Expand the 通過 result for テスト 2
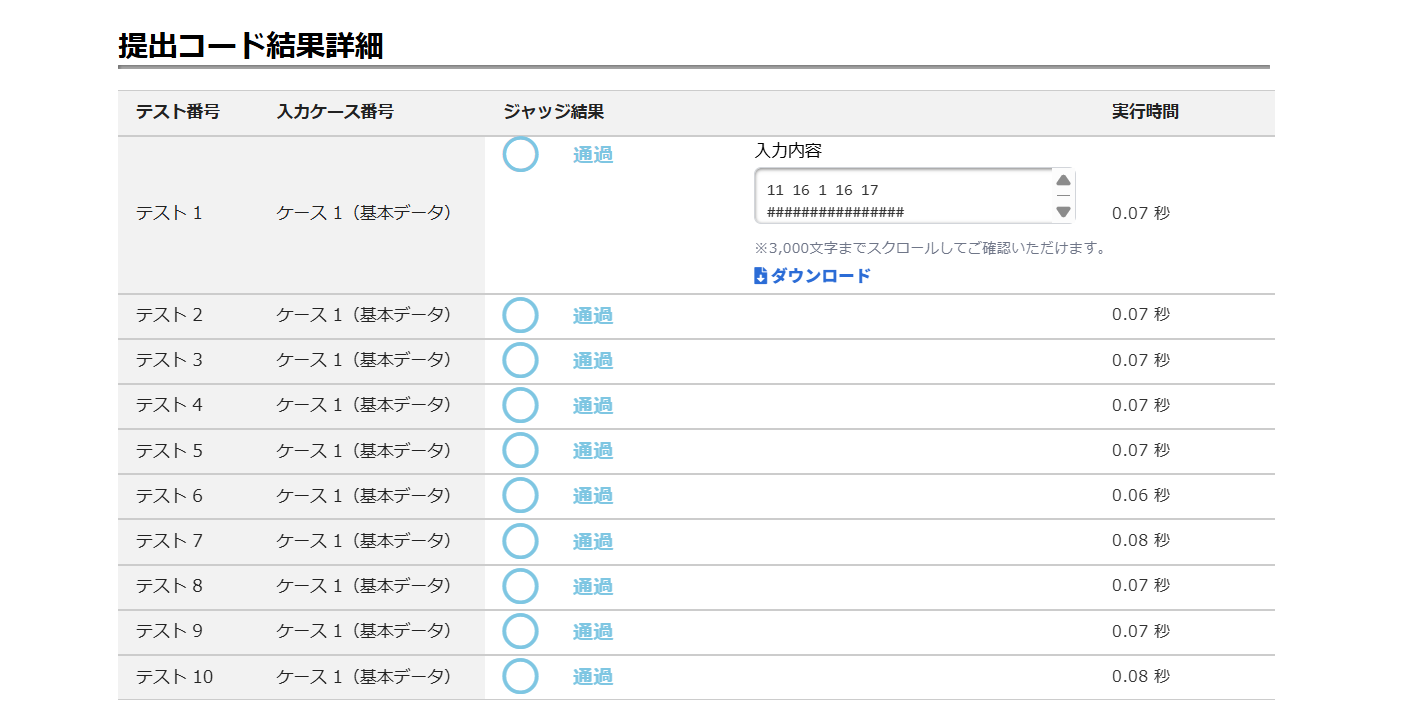The height and width of the screenshot is (707, 1422). [593, 315]
